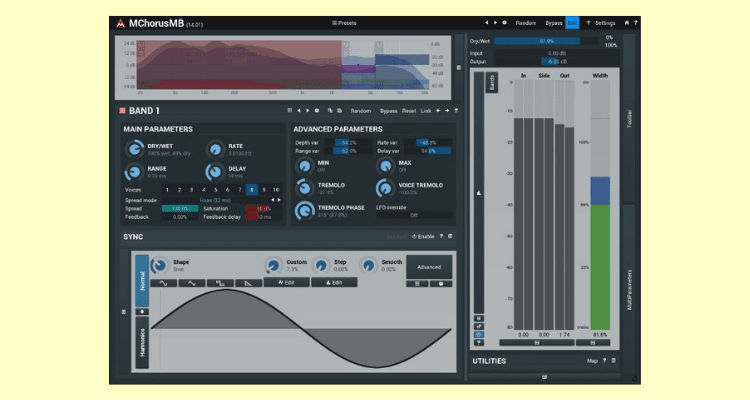Adjust the global Dry/Wet slider
Viewport: 750px width, 400px height.
(x=546, y=41)
